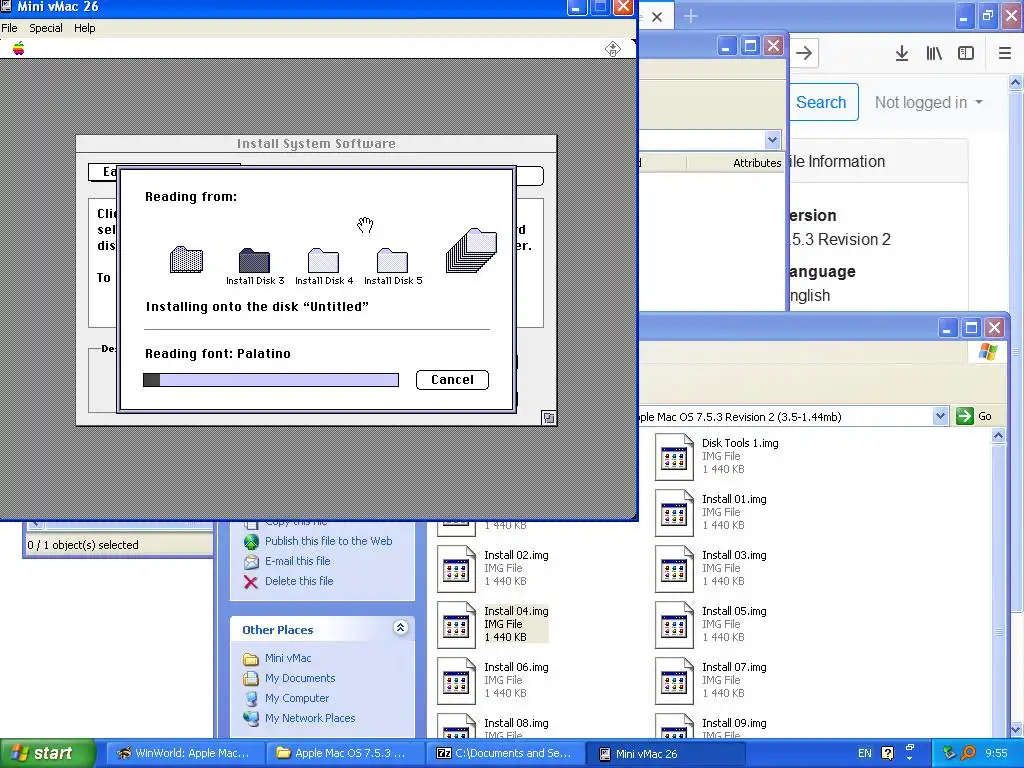Click the browser forward arrow button
The height and width of the screenshot is (768, 1024).
[x=804, y=53]
